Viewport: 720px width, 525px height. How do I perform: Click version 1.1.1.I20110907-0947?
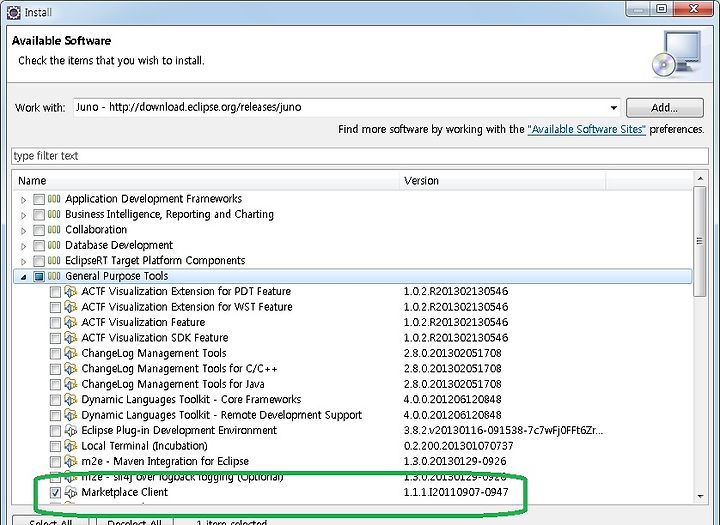pos(456,492)
